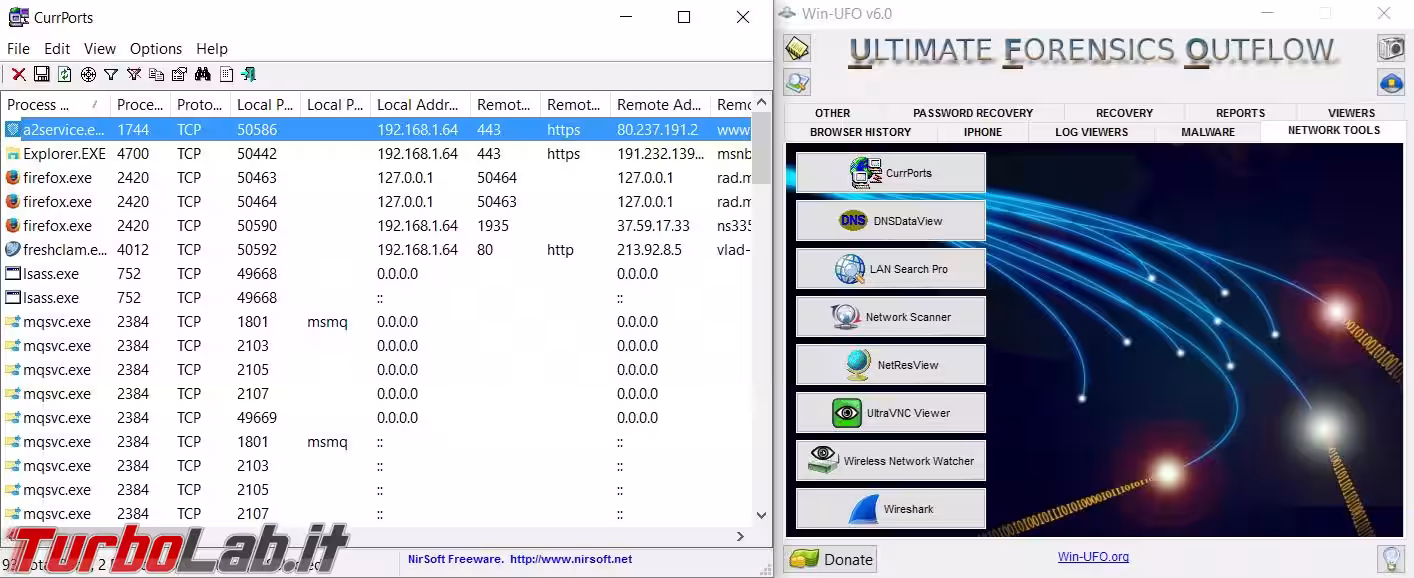Screen dimensions: 1414x578
Task: Click the vertical scrollbar down arrow
Action: click(761, 515)
